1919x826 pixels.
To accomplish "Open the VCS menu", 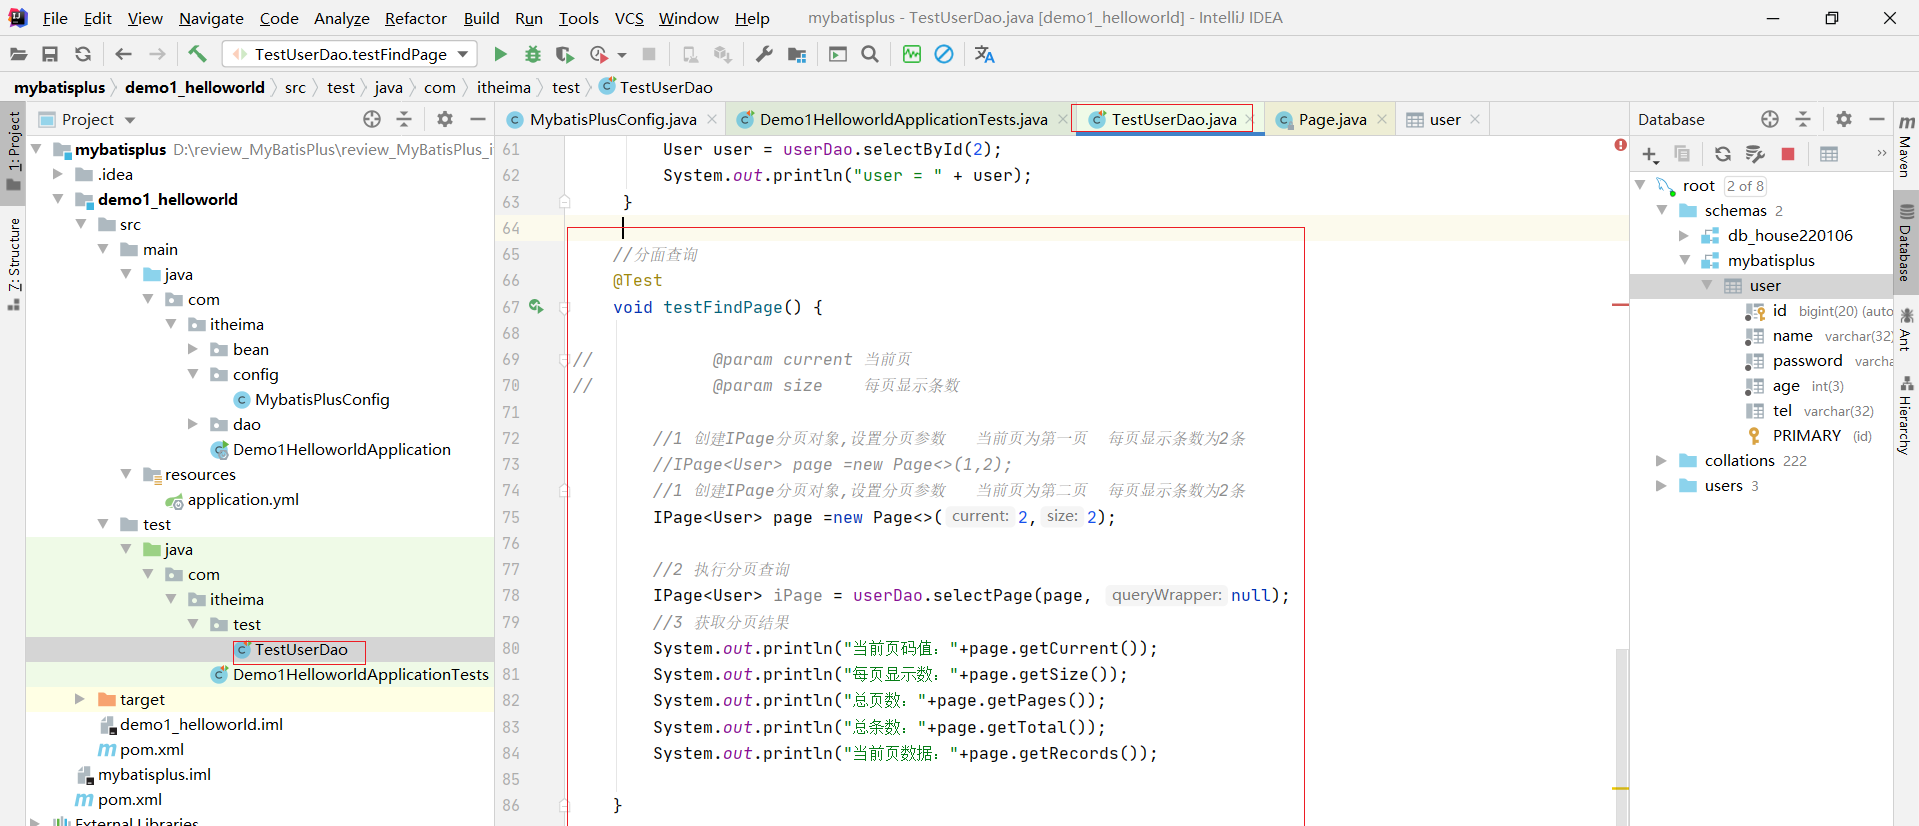I will (x=629, y=18).
